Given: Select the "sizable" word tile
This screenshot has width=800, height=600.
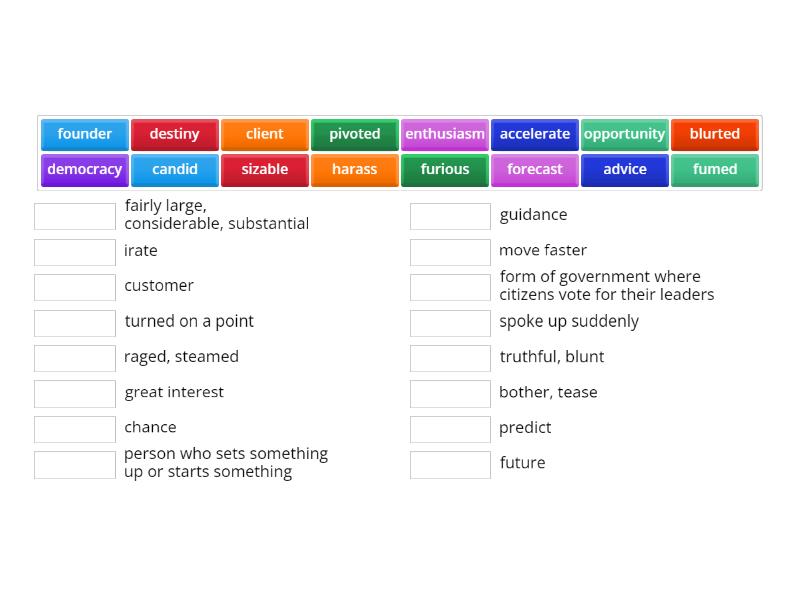Looking at the screenshot, I should (x=265, y=170).
